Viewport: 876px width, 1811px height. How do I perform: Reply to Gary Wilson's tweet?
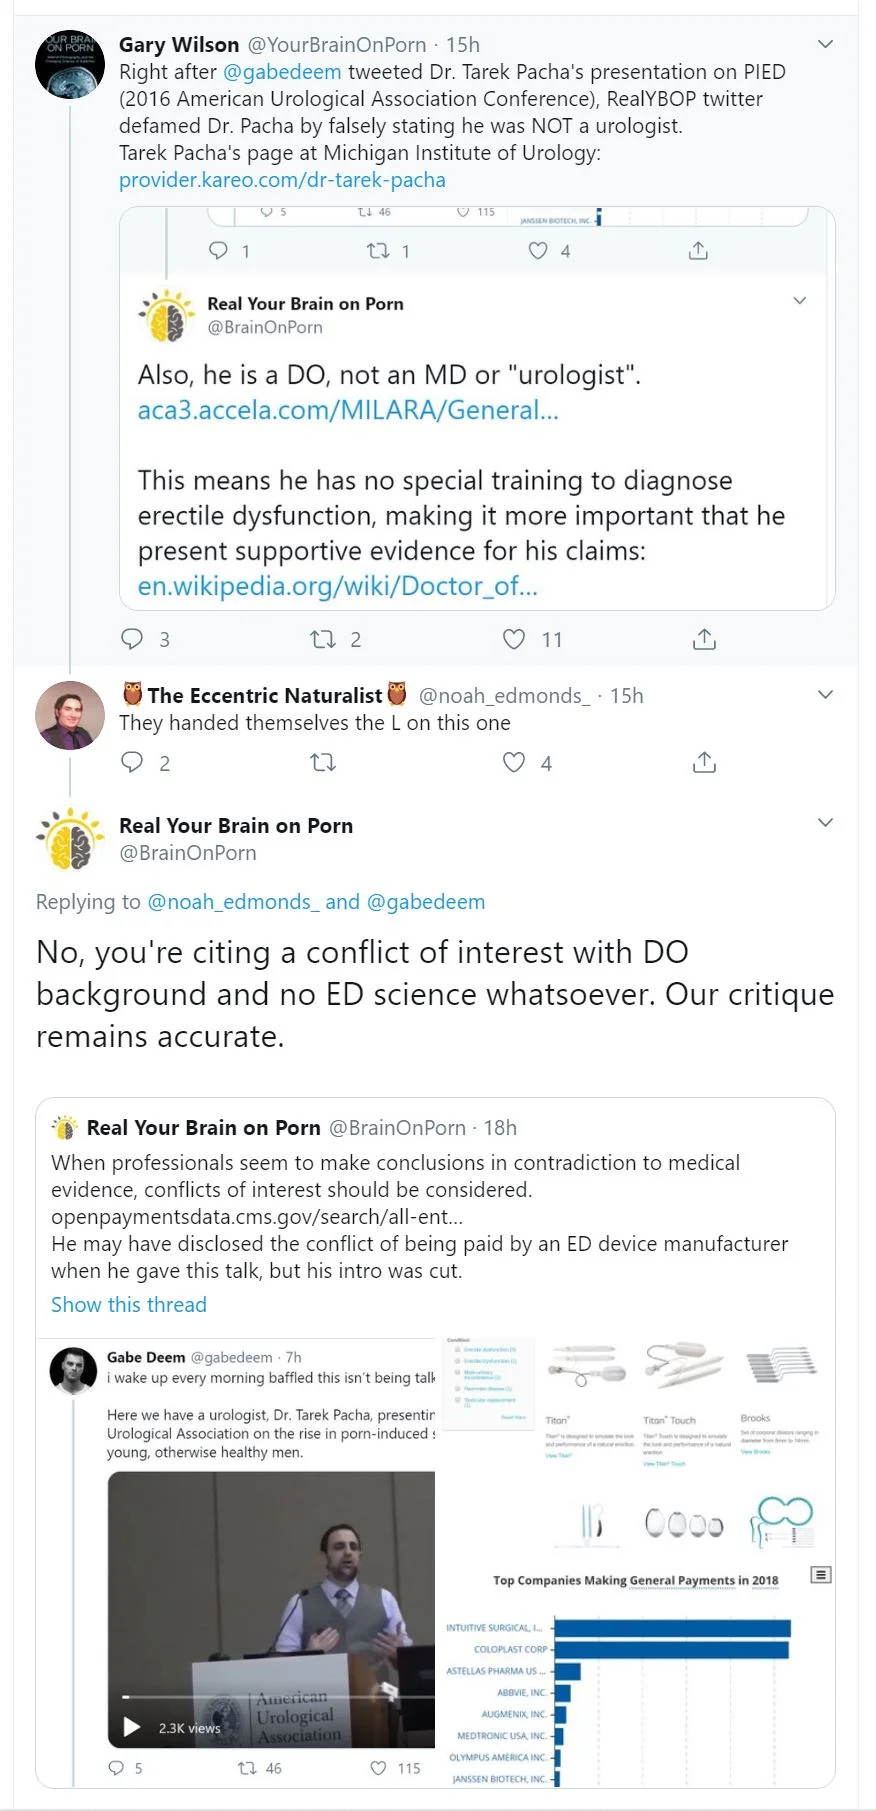(x=132, y=639)
